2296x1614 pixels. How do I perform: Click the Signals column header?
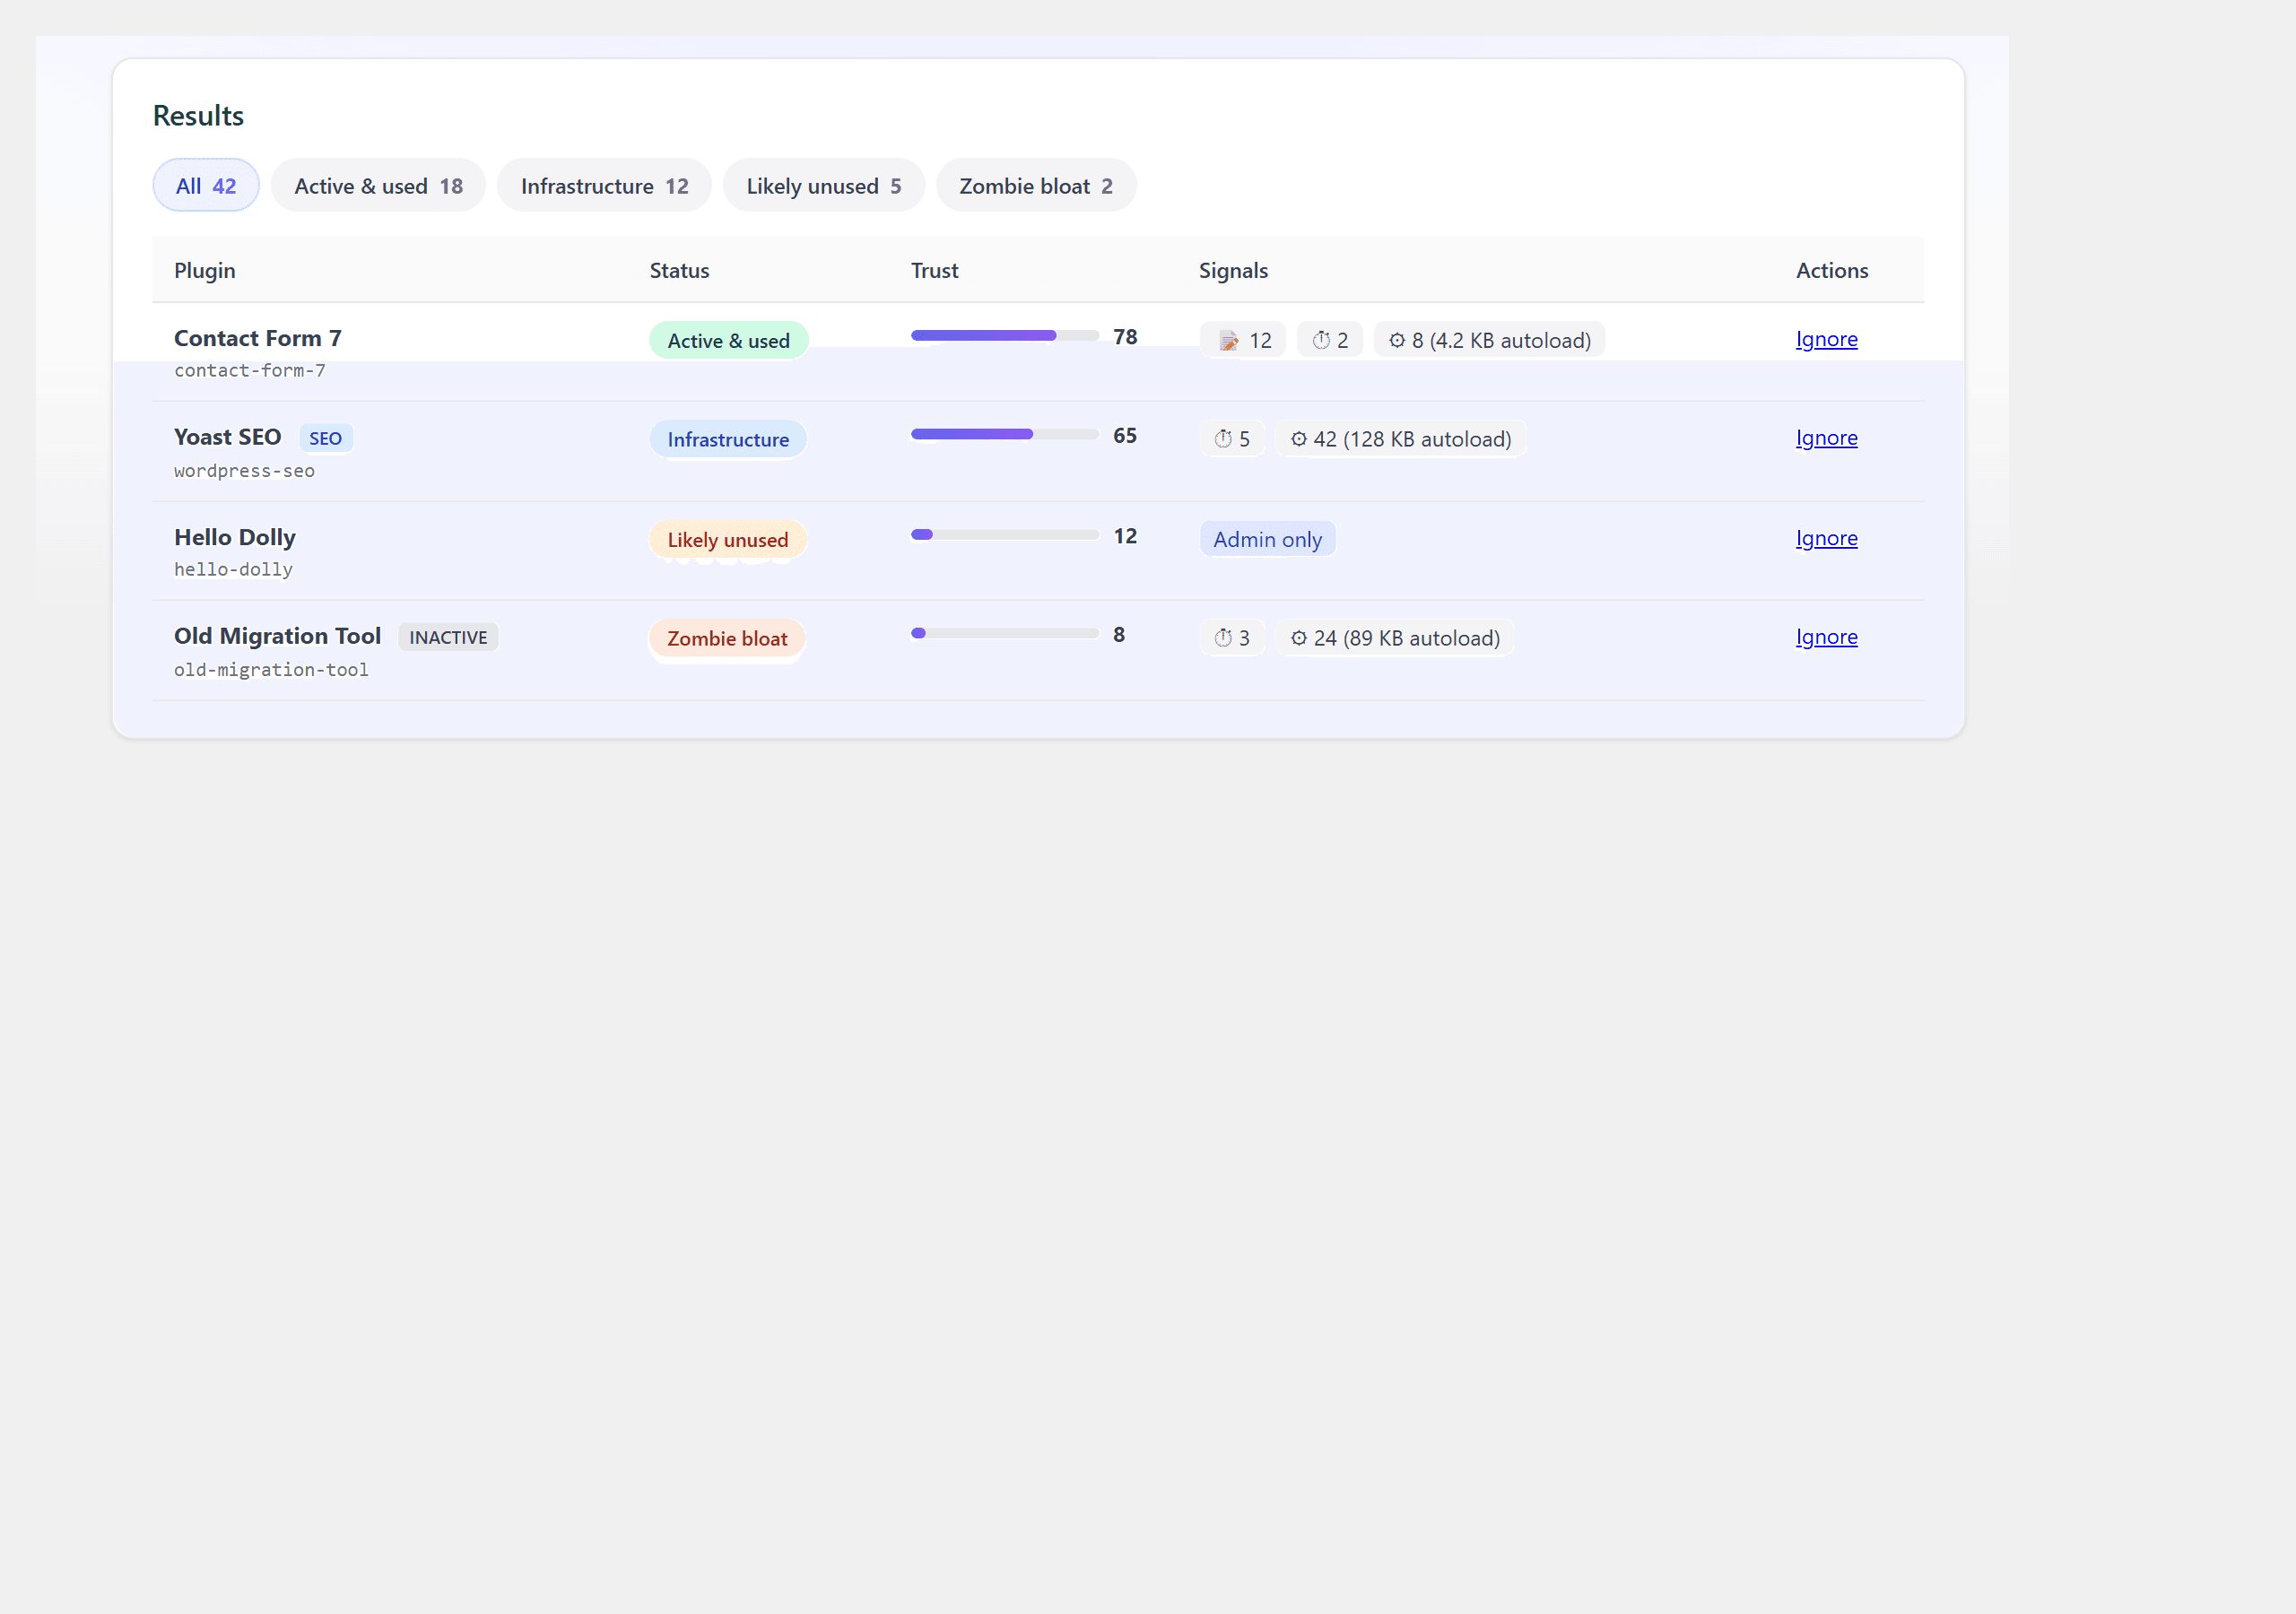[1233, 270]
